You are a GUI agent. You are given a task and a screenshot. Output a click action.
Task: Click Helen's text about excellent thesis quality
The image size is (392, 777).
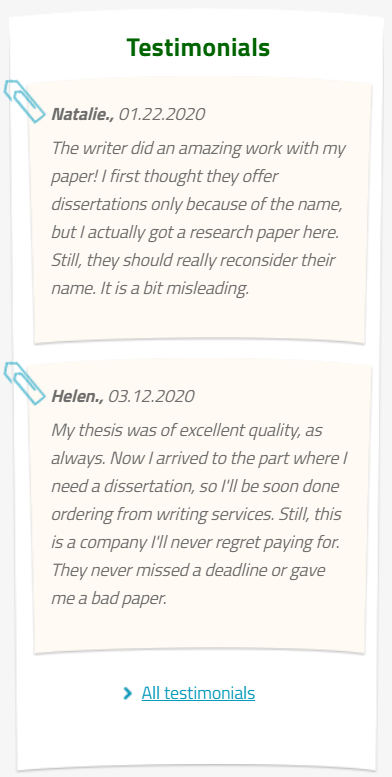[199, 514]
